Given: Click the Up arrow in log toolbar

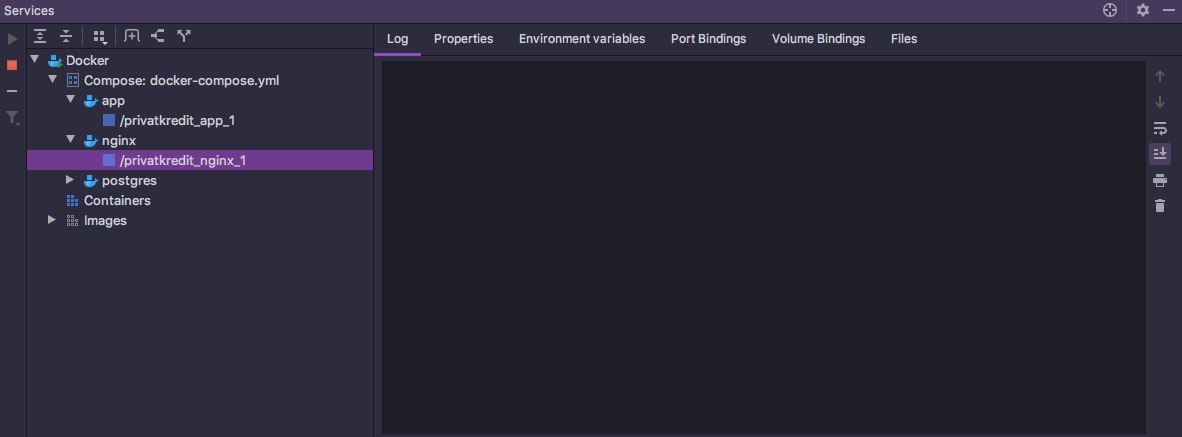Looking at the screenshot, I should point(1160,75).
